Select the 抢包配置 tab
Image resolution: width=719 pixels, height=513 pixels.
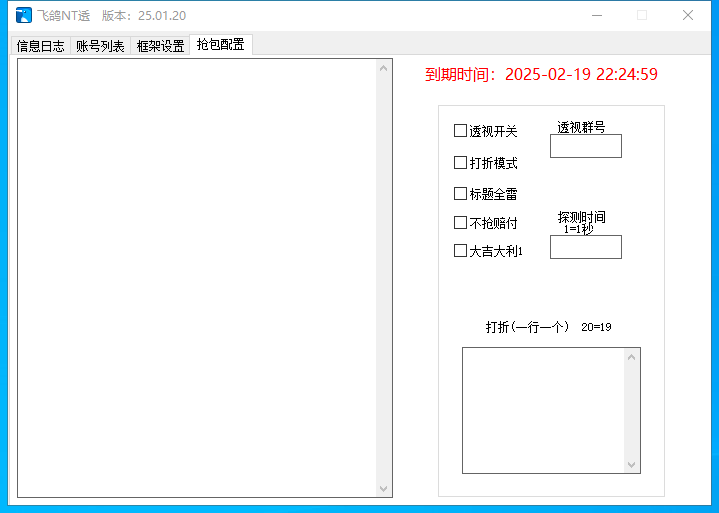pos(221,45)
